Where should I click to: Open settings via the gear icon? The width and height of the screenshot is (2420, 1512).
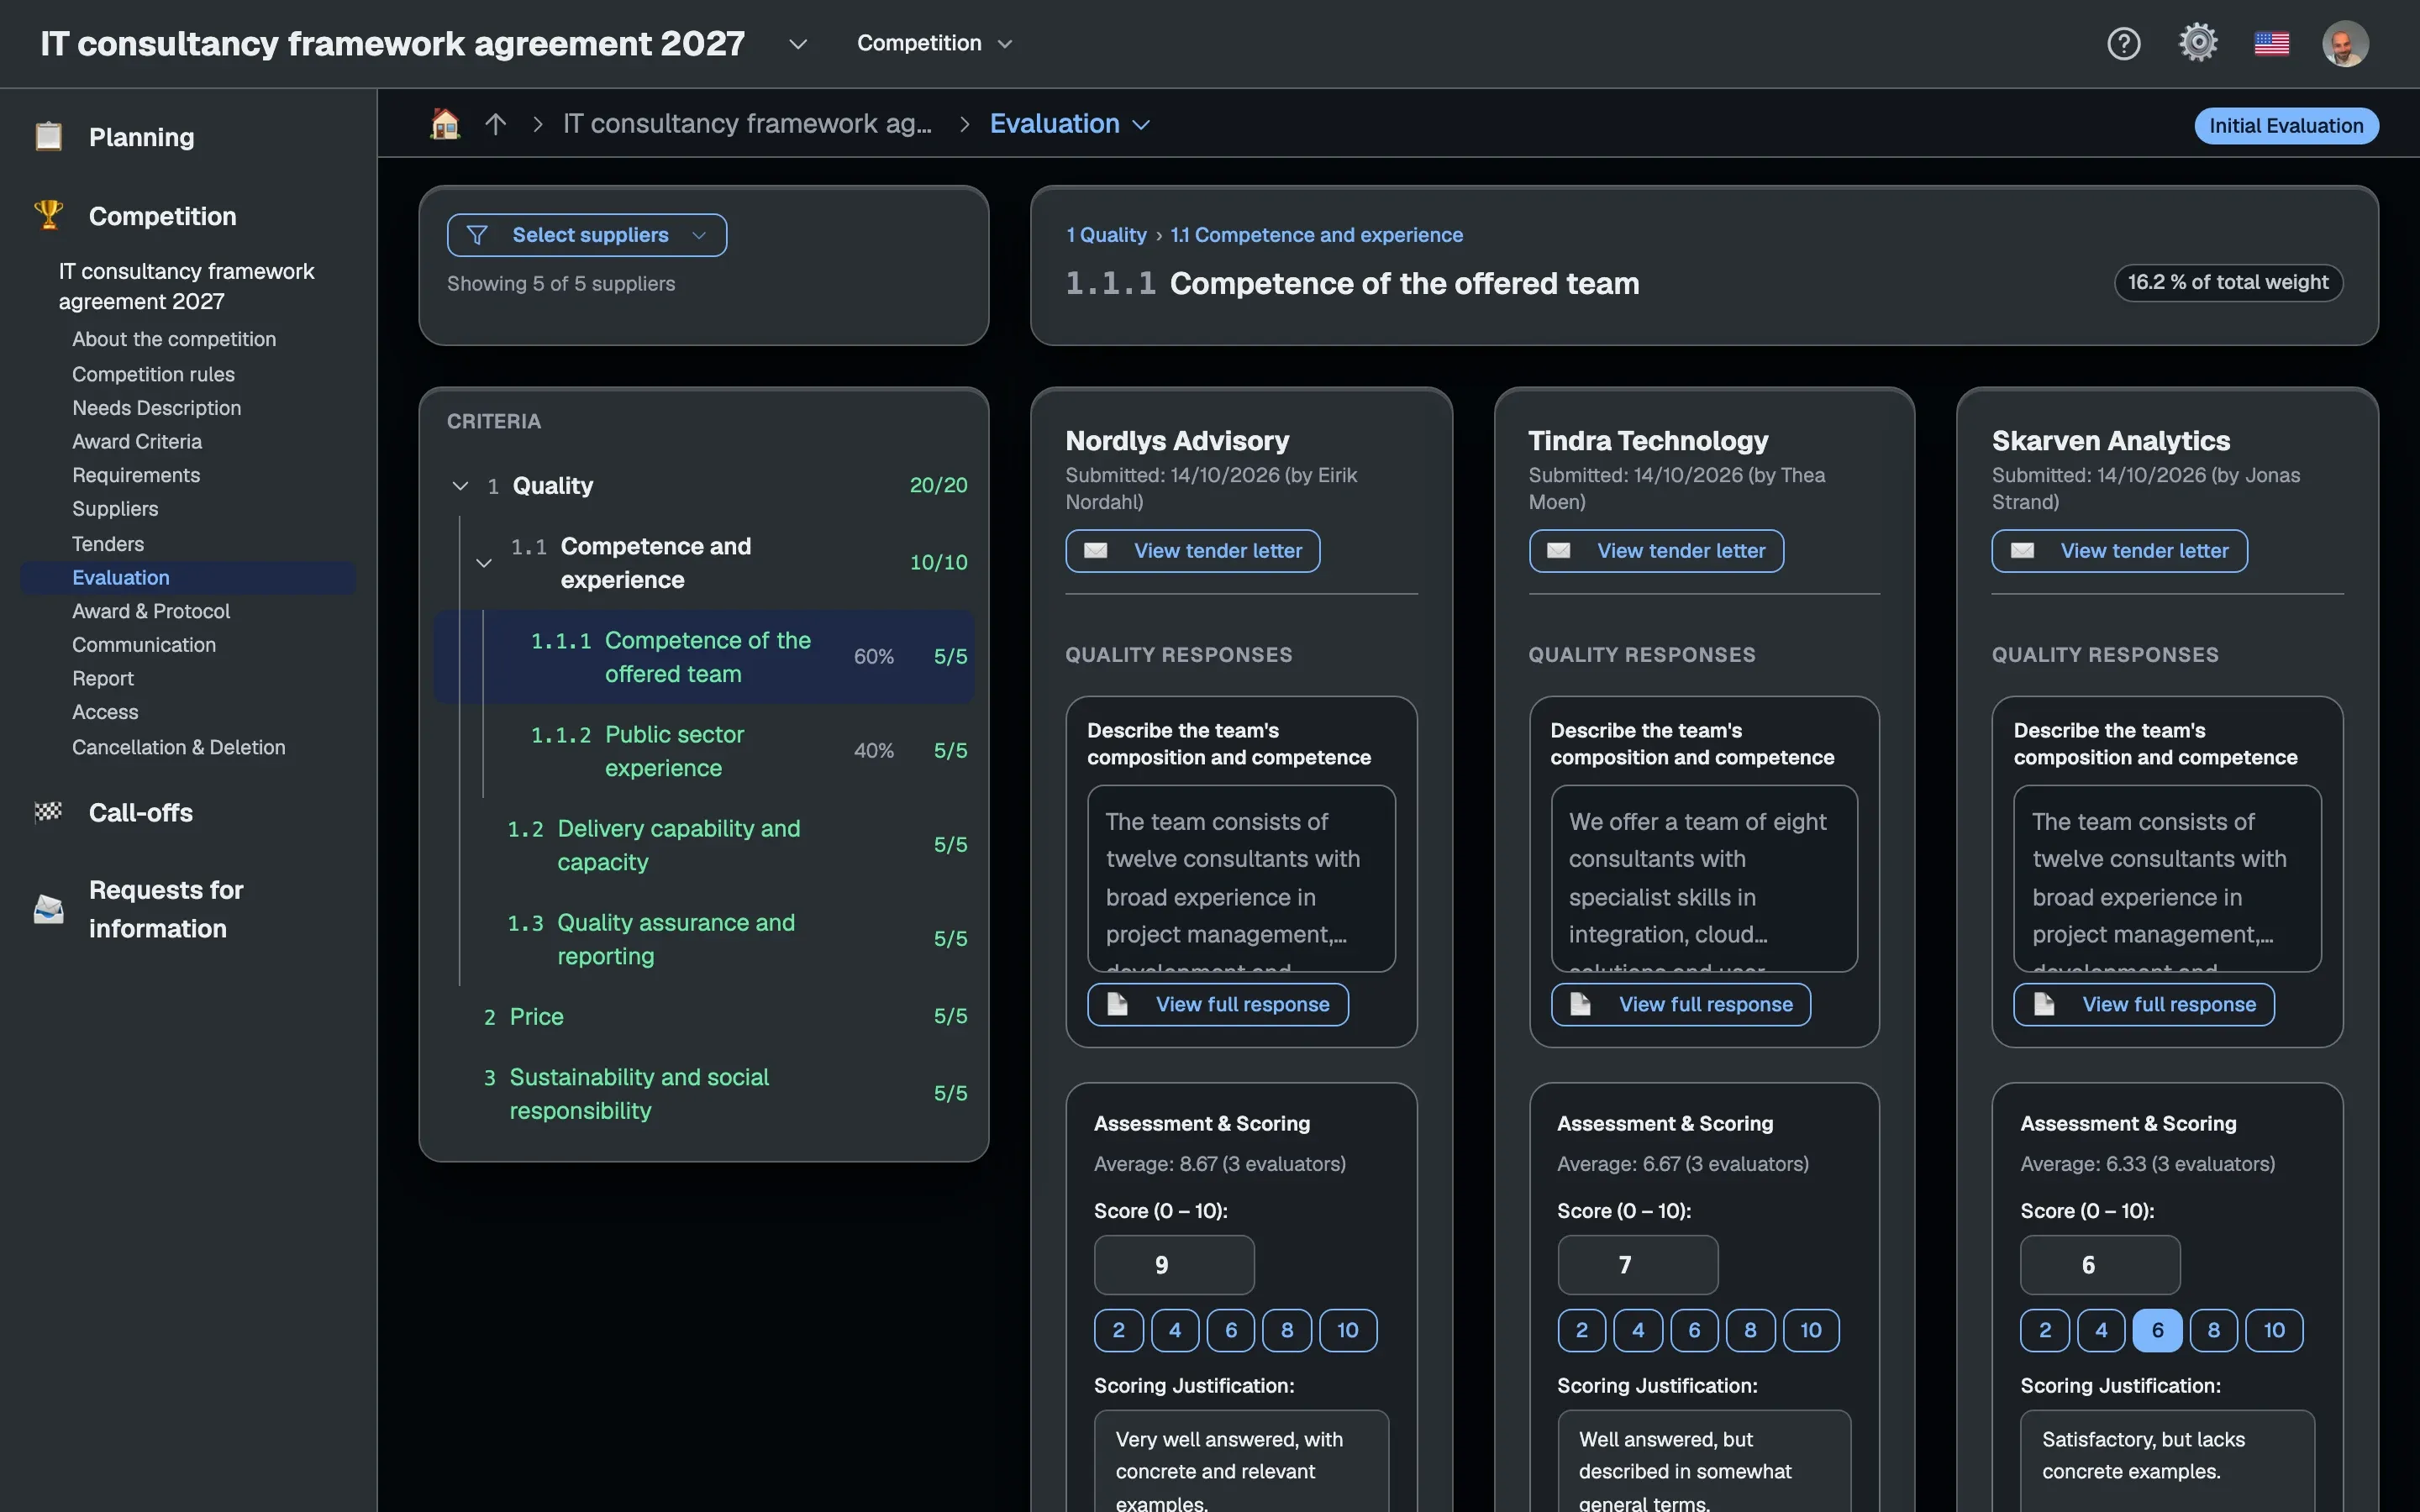pyautogui.click(x=2198, y=43)
